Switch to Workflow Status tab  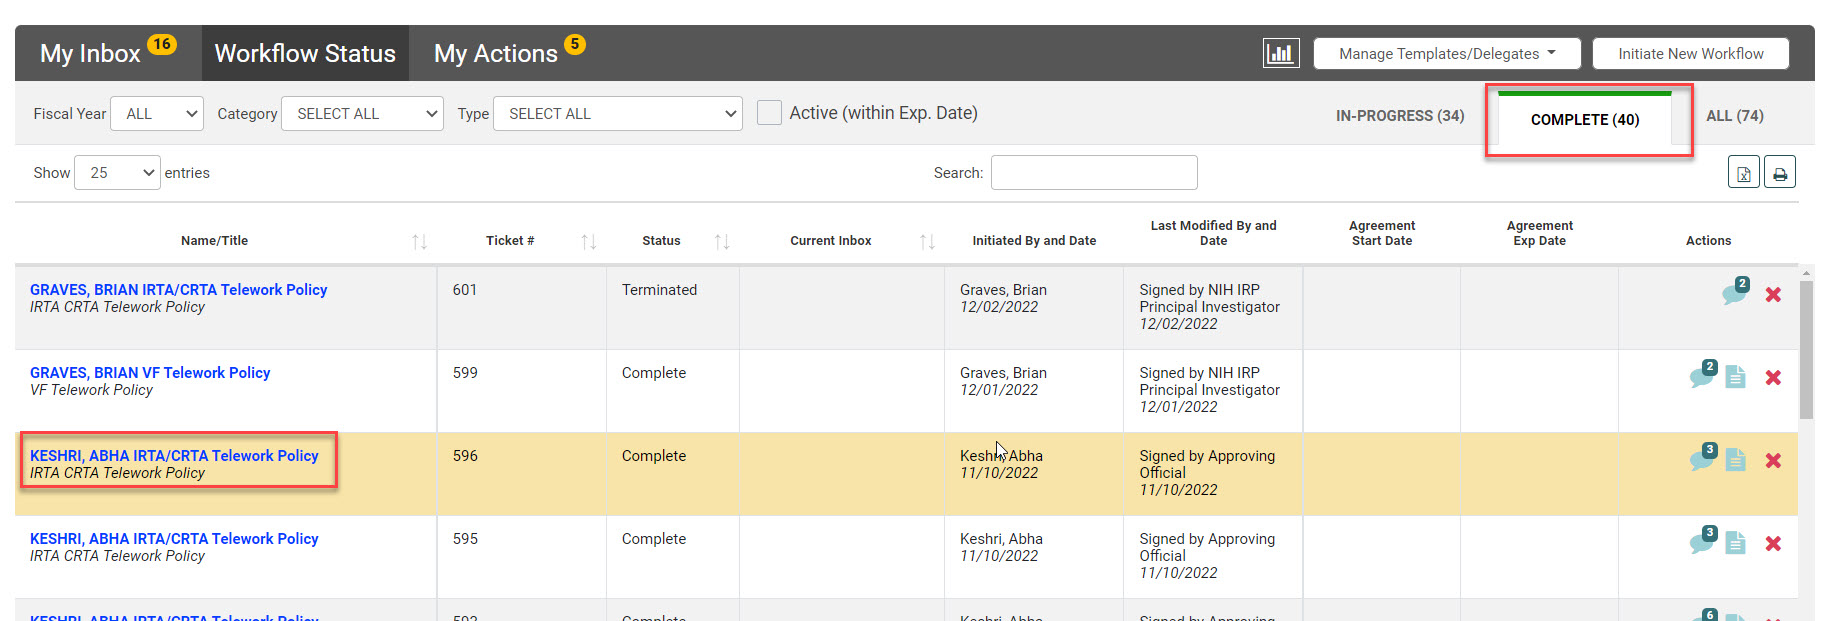(305, 53)
